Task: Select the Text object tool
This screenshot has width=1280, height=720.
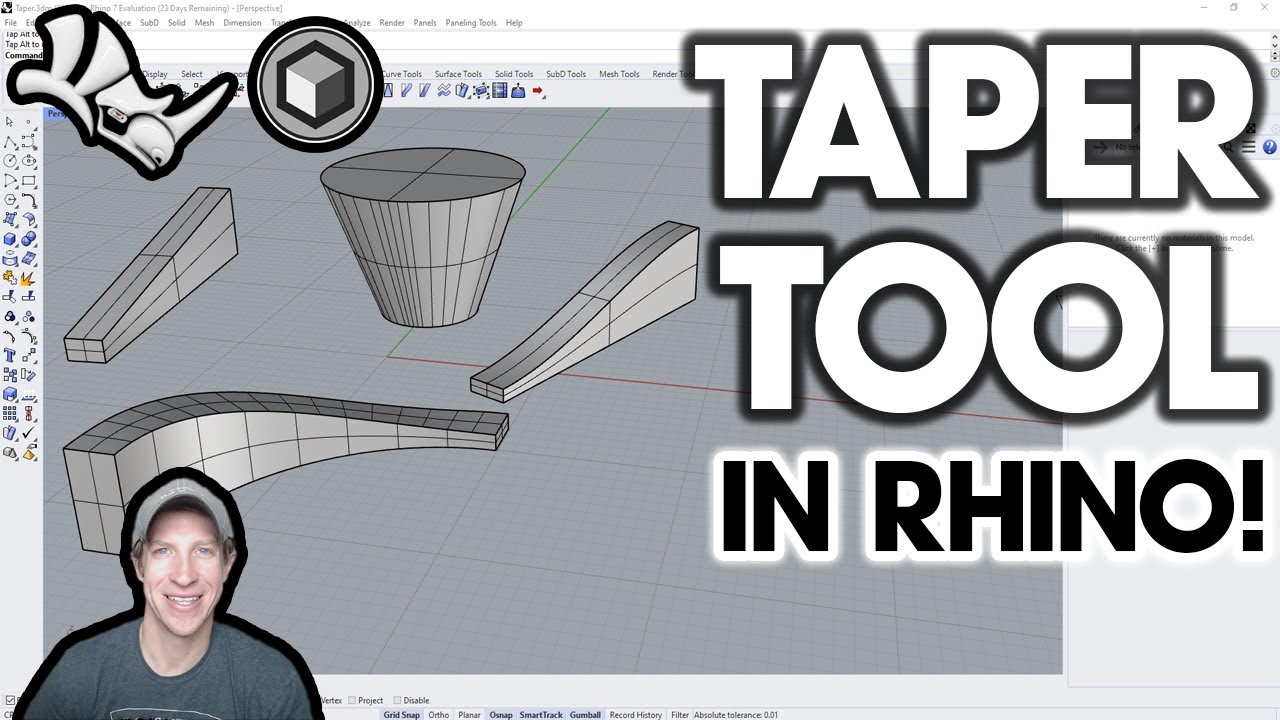Action: 9,354
